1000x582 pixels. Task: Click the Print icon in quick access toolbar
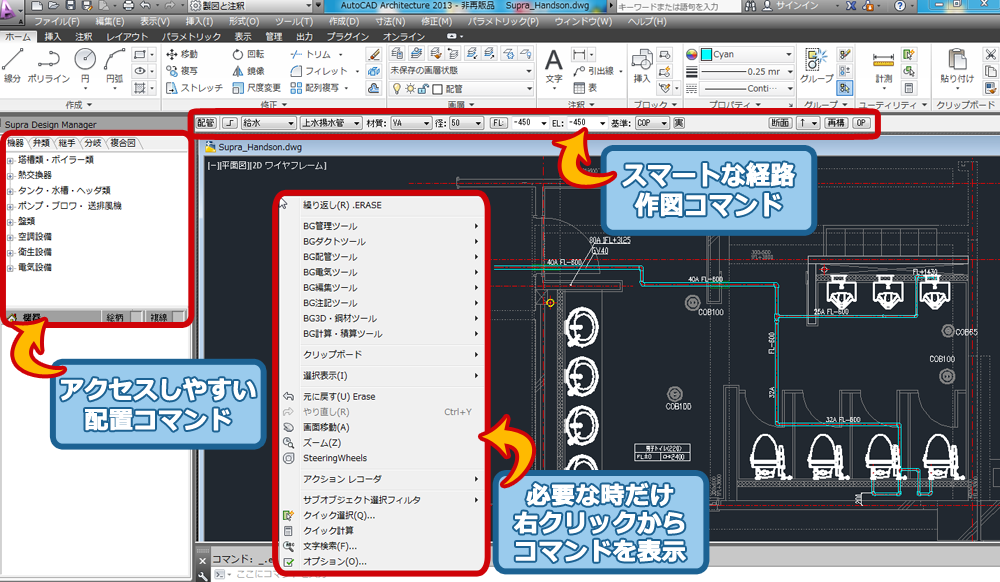tap(128, 6)
